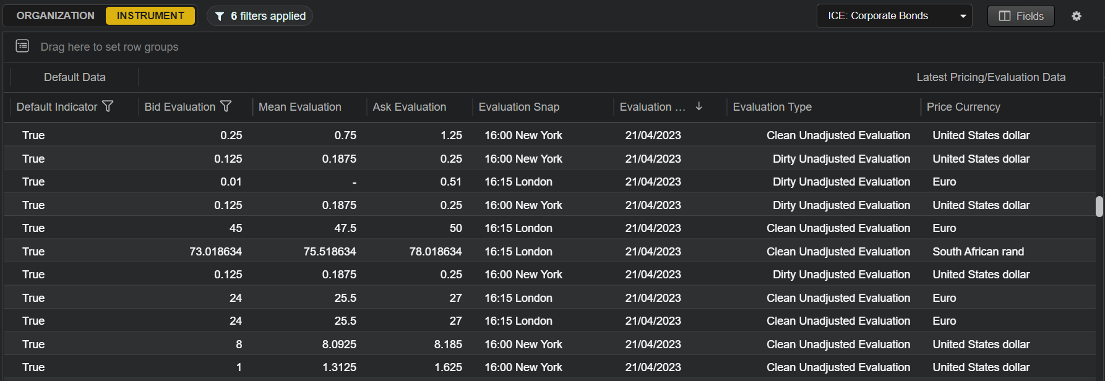Sort by Price Currency column header
This screenshot has height=382, width=1106.
[964, 107]
